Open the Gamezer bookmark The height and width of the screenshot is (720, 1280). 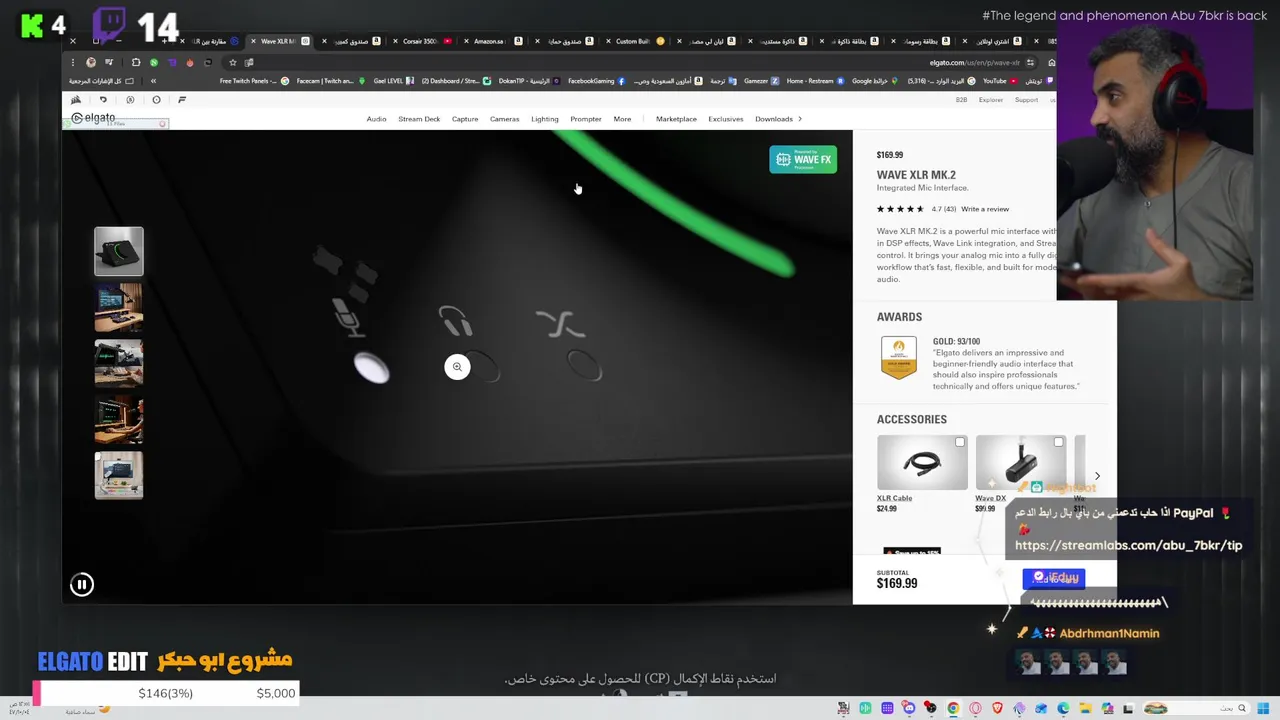coord(761,81)
